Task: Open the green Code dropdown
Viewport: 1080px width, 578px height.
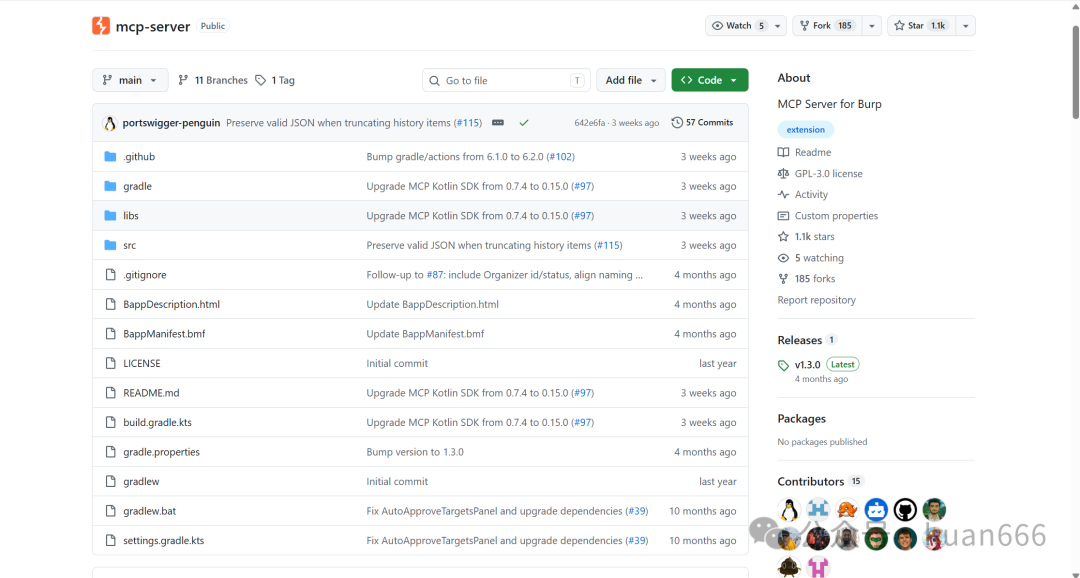Action: tap(709, 80)
